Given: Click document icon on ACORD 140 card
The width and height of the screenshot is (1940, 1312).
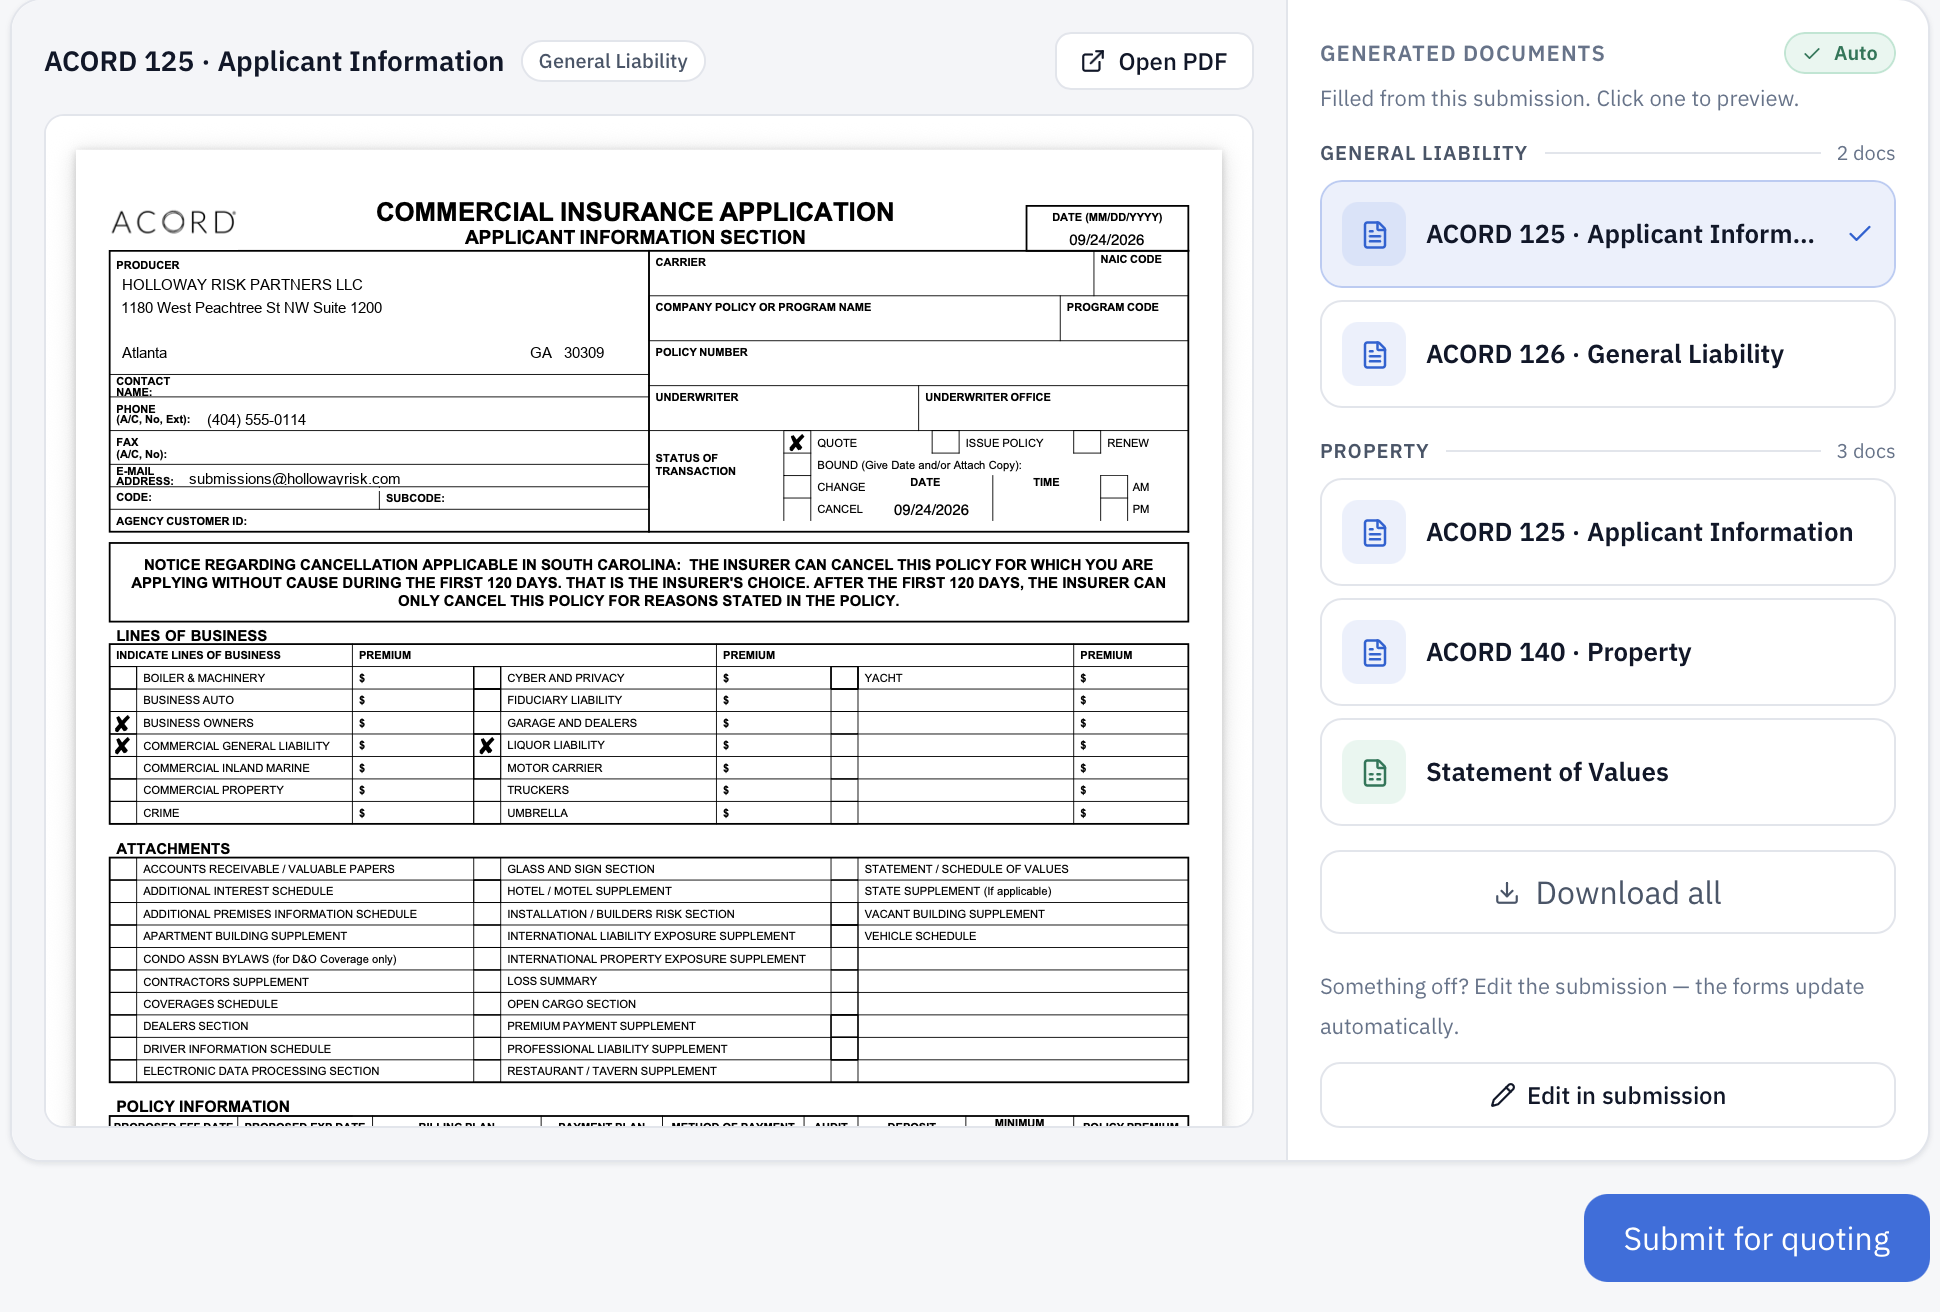Looking at the screenshot, I should click(x=1374, y=652).
